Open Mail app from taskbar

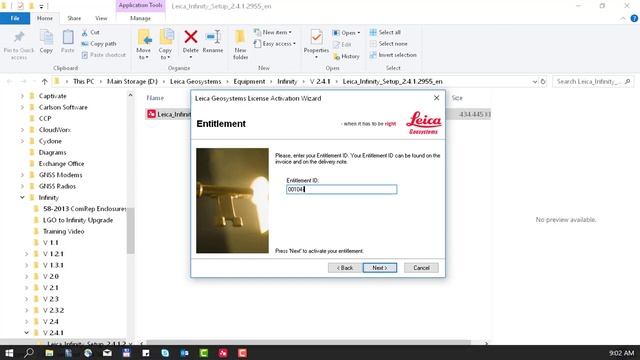click(107, 353)
